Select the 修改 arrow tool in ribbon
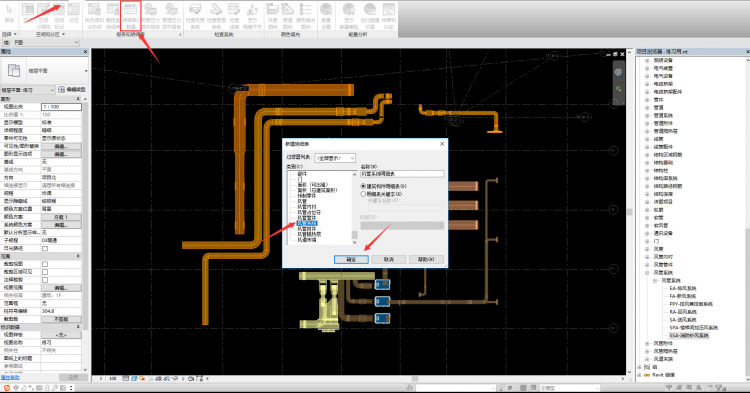The height and width of the screenshot is (393, 750). 9,14
